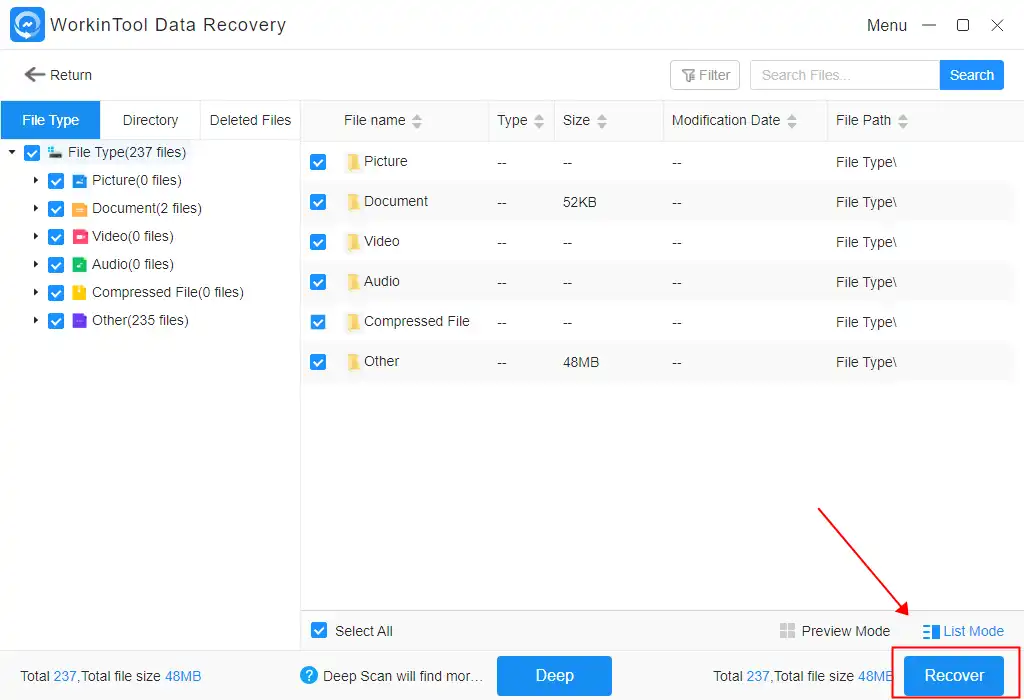Screen dimensions: 1024x700
Task: Click the File Type root drive icon
Action: [x=55, y=152]
